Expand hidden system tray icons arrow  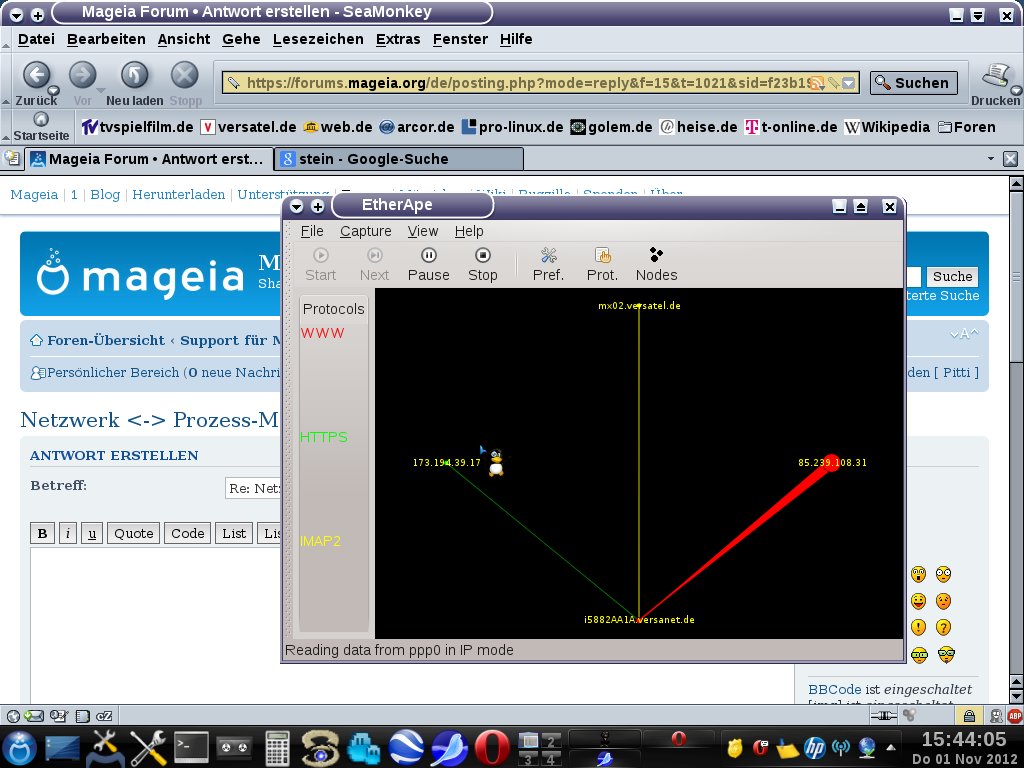click(891, 747)
